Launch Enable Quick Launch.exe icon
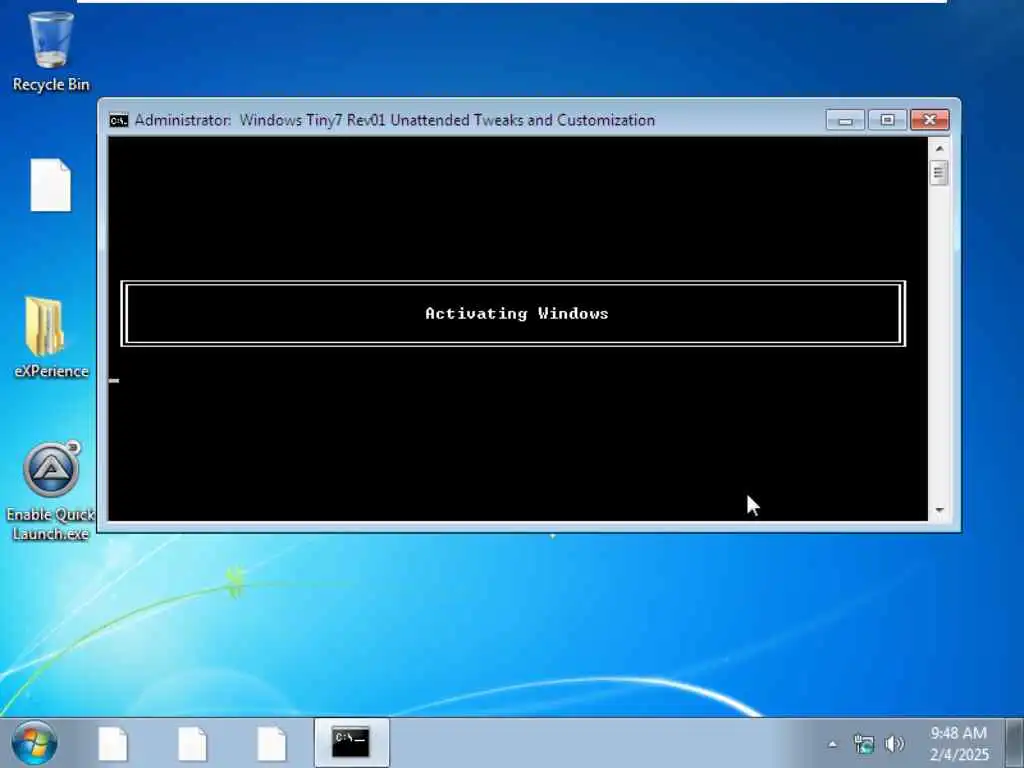The image size is (1024, 768). (x=51, y=491)
